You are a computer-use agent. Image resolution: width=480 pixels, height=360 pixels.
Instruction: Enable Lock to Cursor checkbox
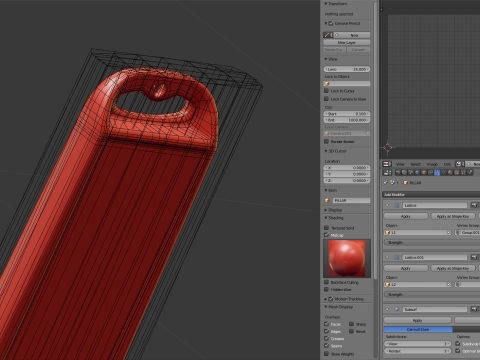[x=327, y=91]
